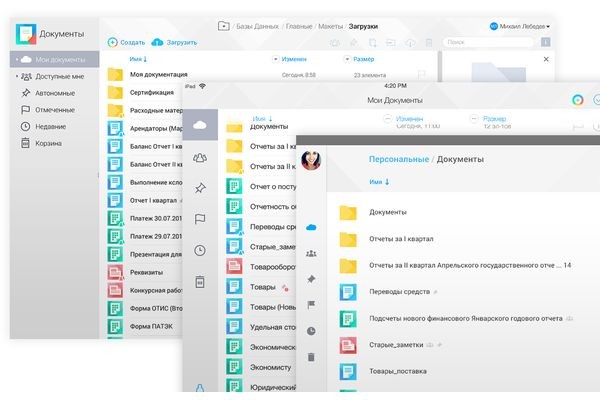Go to Главные breadcrumb
The image size is (600, 400).
299,26
